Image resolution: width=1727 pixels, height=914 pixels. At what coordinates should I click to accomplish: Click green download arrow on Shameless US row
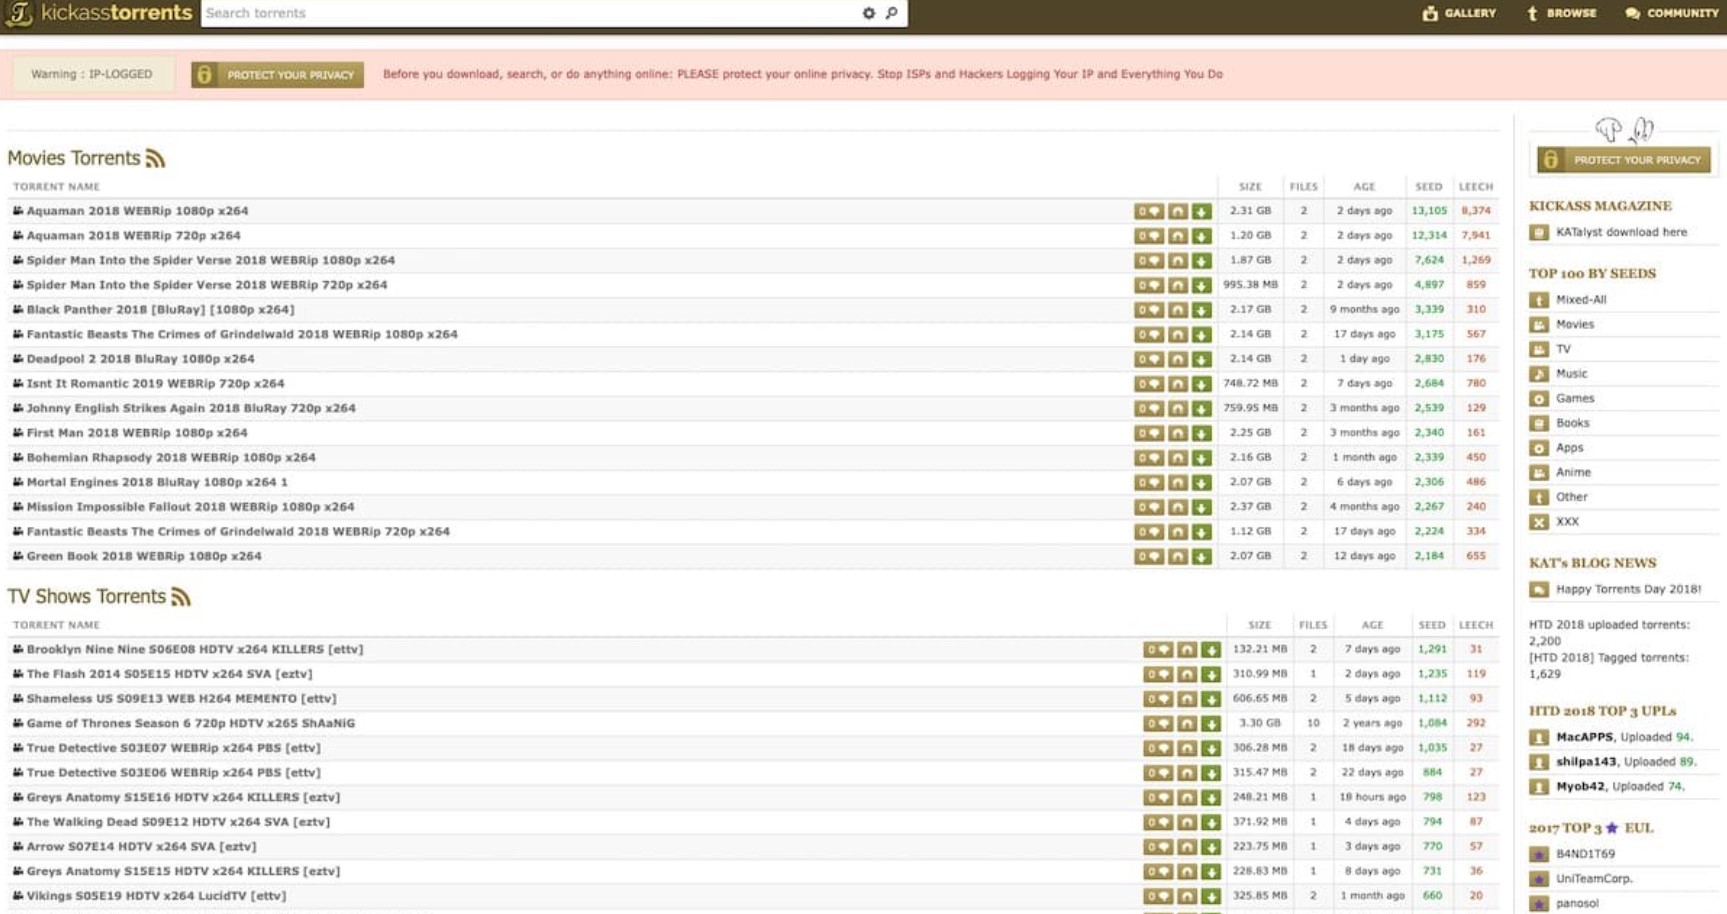[1211, 699]
